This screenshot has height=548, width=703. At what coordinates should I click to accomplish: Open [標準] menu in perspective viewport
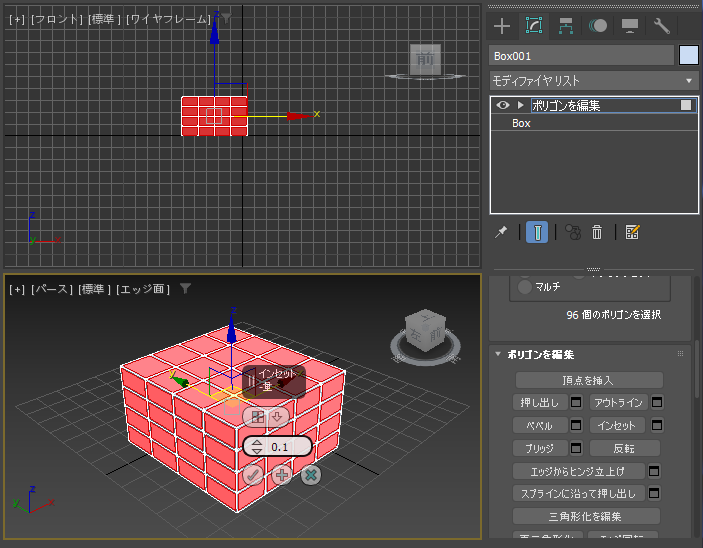(x=95, y=289)
